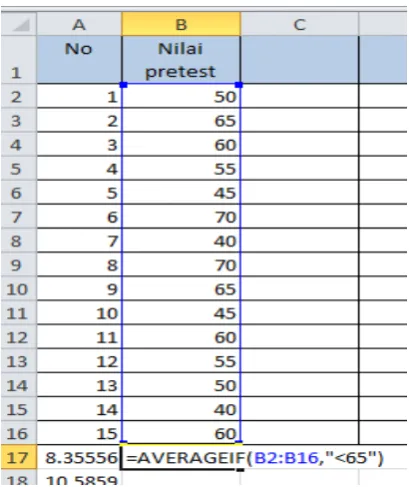The width and height of the screenshot is (409, 487).
Task: Select row 1 header
Action: [x=19, y=60]
